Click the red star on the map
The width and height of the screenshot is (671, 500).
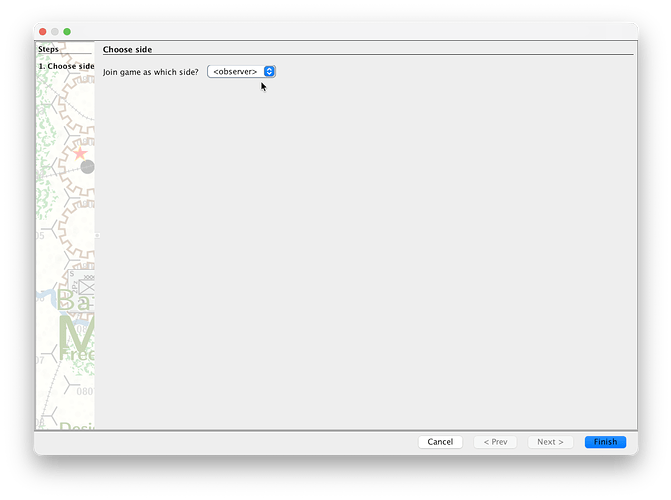click(80, 153)
